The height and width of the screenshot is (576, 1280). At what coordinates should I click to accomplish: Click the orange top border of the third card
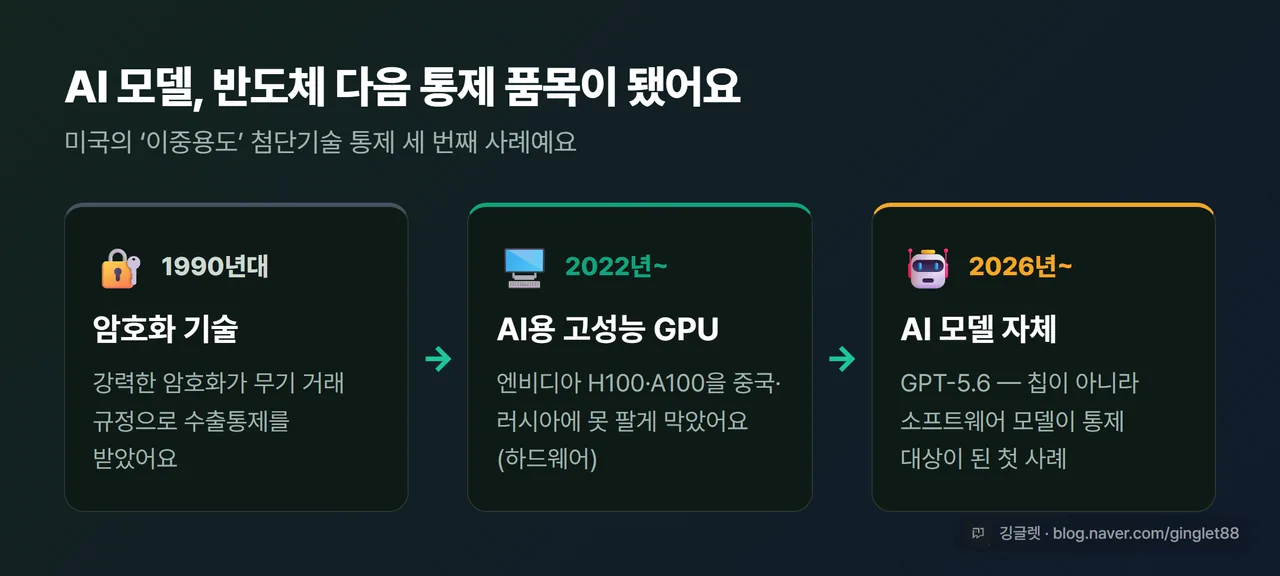[1043, 206]
